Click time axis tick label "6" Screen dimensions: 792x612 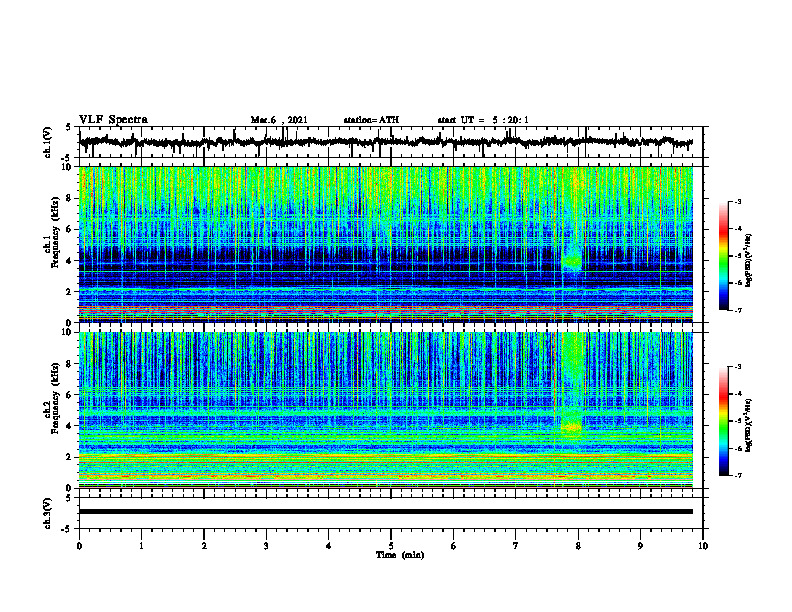[454, 546]
